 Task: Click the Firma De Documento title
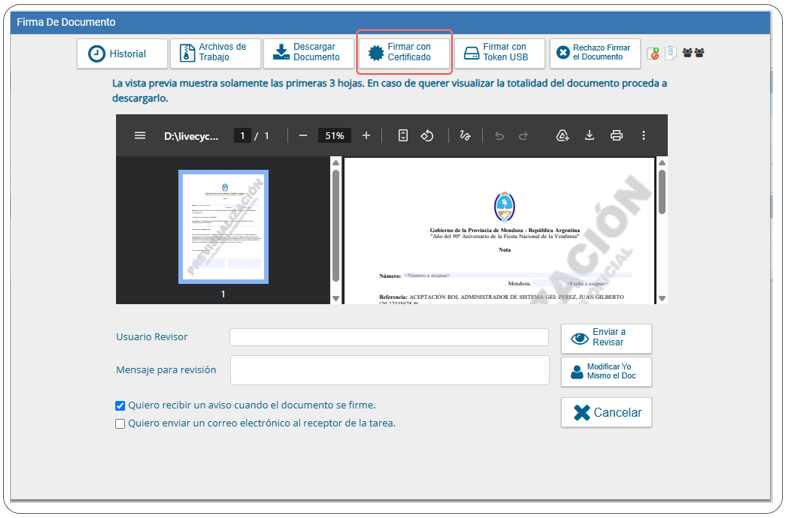click(x=66, y=22)
